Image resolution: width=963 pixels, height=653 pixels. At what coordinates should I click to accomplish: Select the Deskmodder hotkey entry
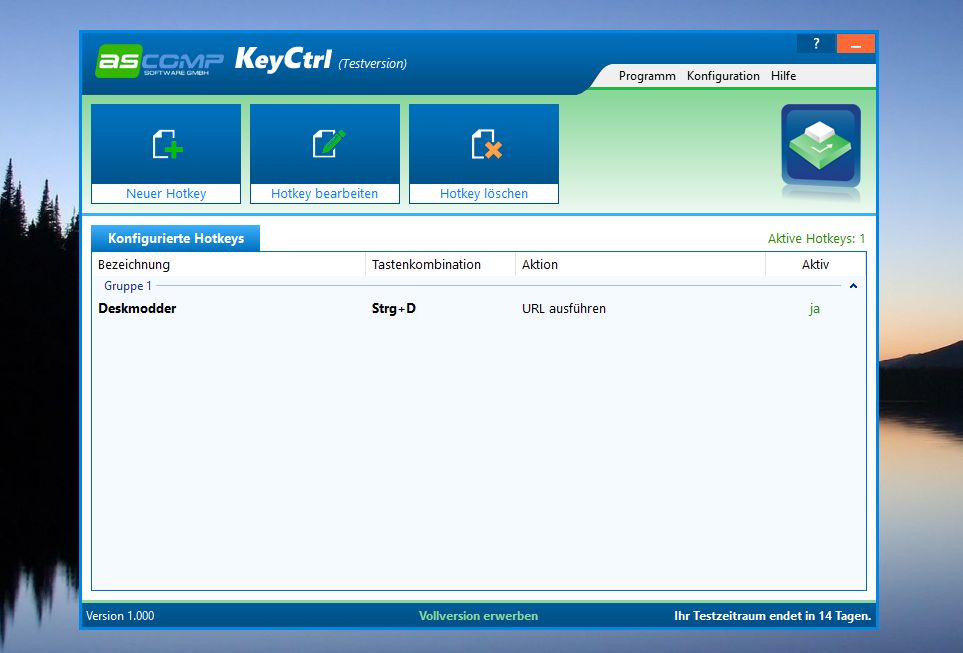click(x=137, y=308)
